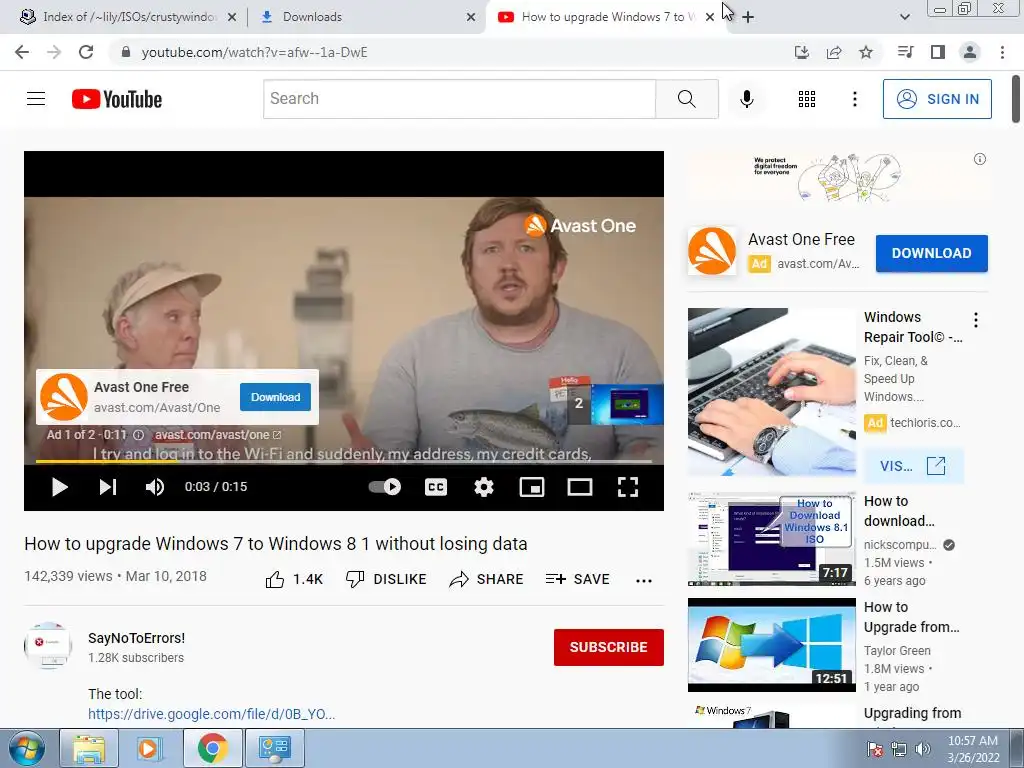The image size is (1024, 768).
Task: Select the How to upgrade Windows 7 tab
Action: 606,17
